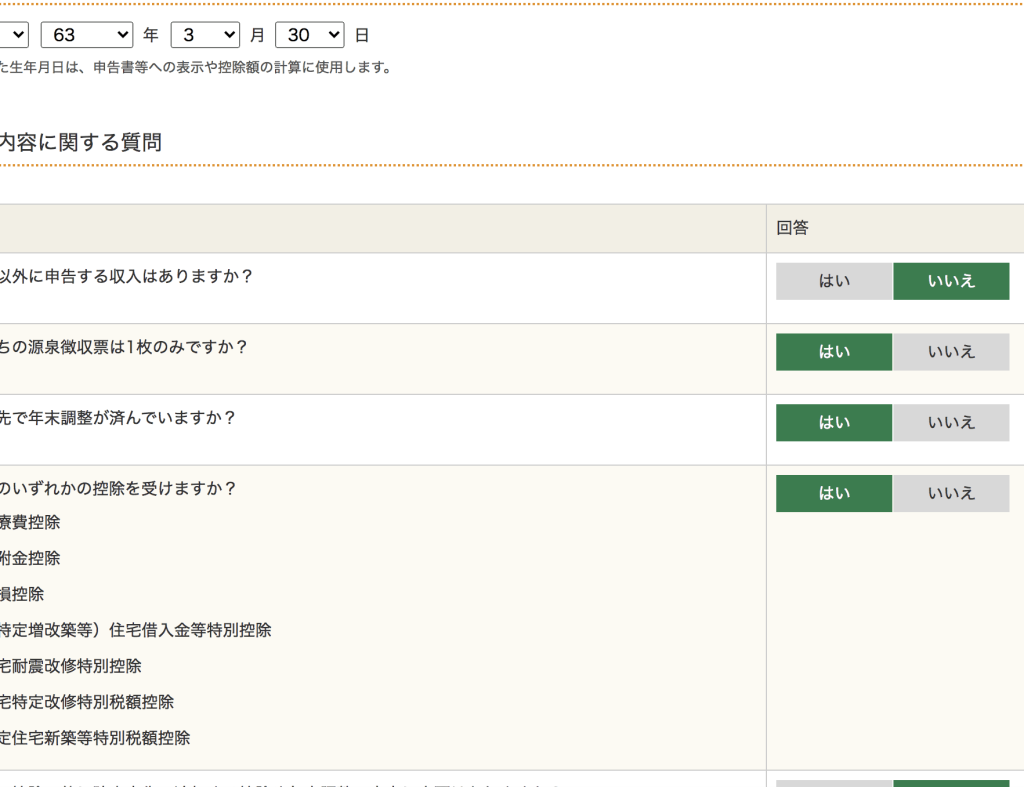Click the 住宅耐震改修特別控除 list item
This screenshot has width=1024, height=787.
point(71,666)
